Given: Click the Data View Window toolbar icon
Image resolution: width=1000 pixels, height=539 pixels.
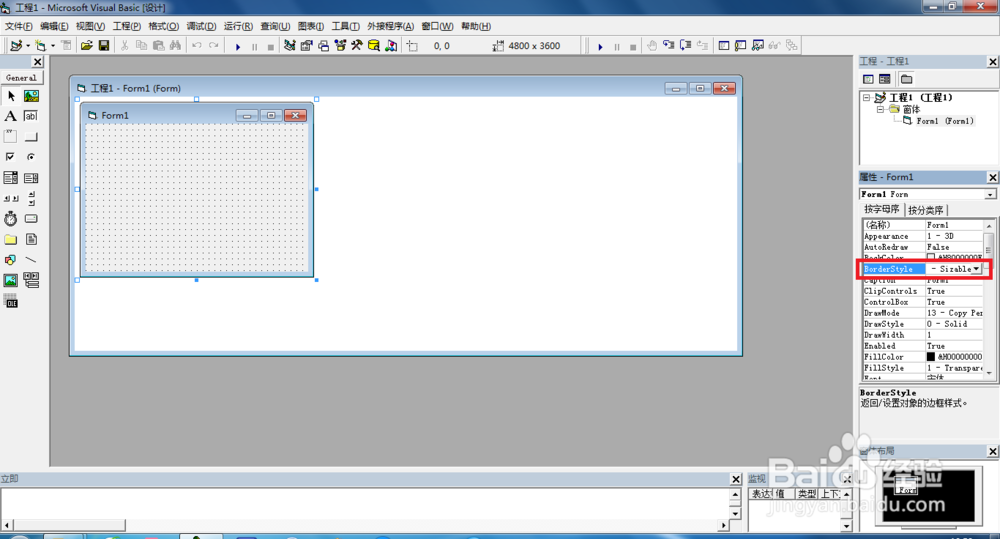Looking at the screenshot, I should pos(374,45).
